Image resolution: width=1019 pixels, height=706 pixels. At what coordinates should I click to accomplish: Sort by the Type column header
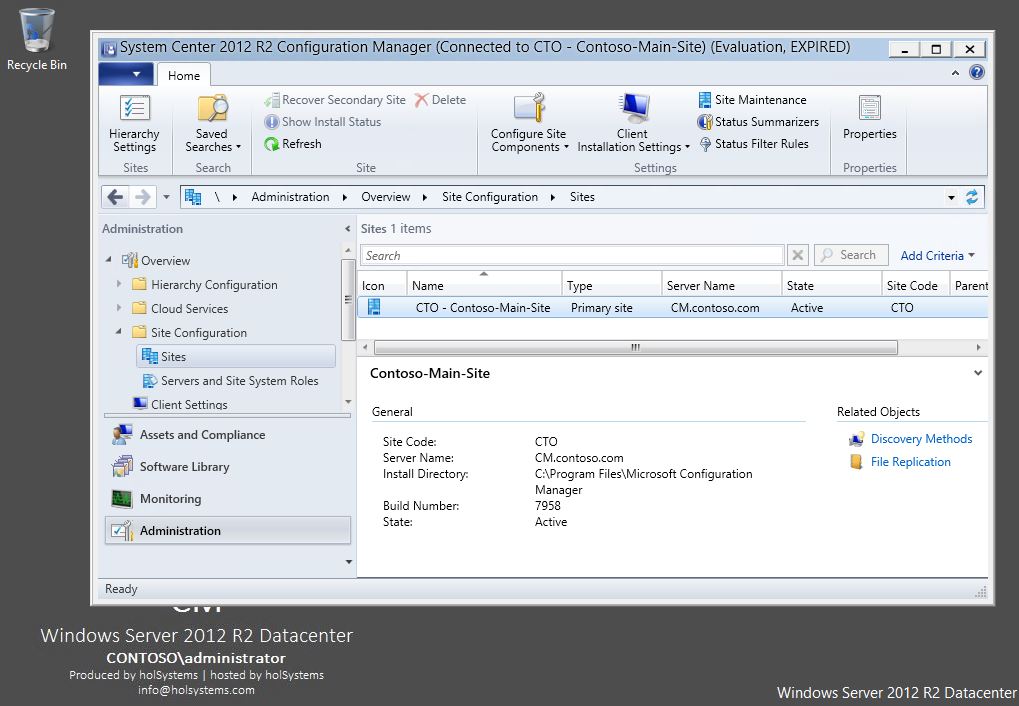(612, 285)
